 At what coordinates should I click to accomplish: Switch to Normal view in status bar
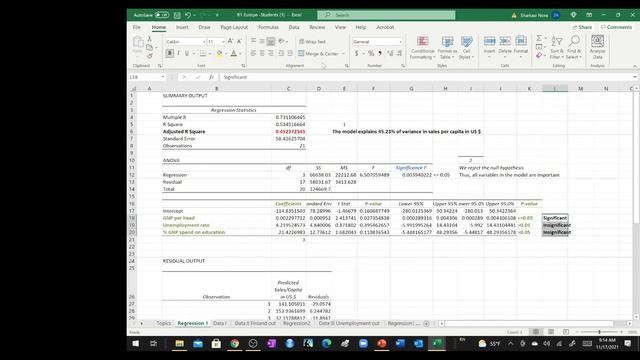click(536, 332)
